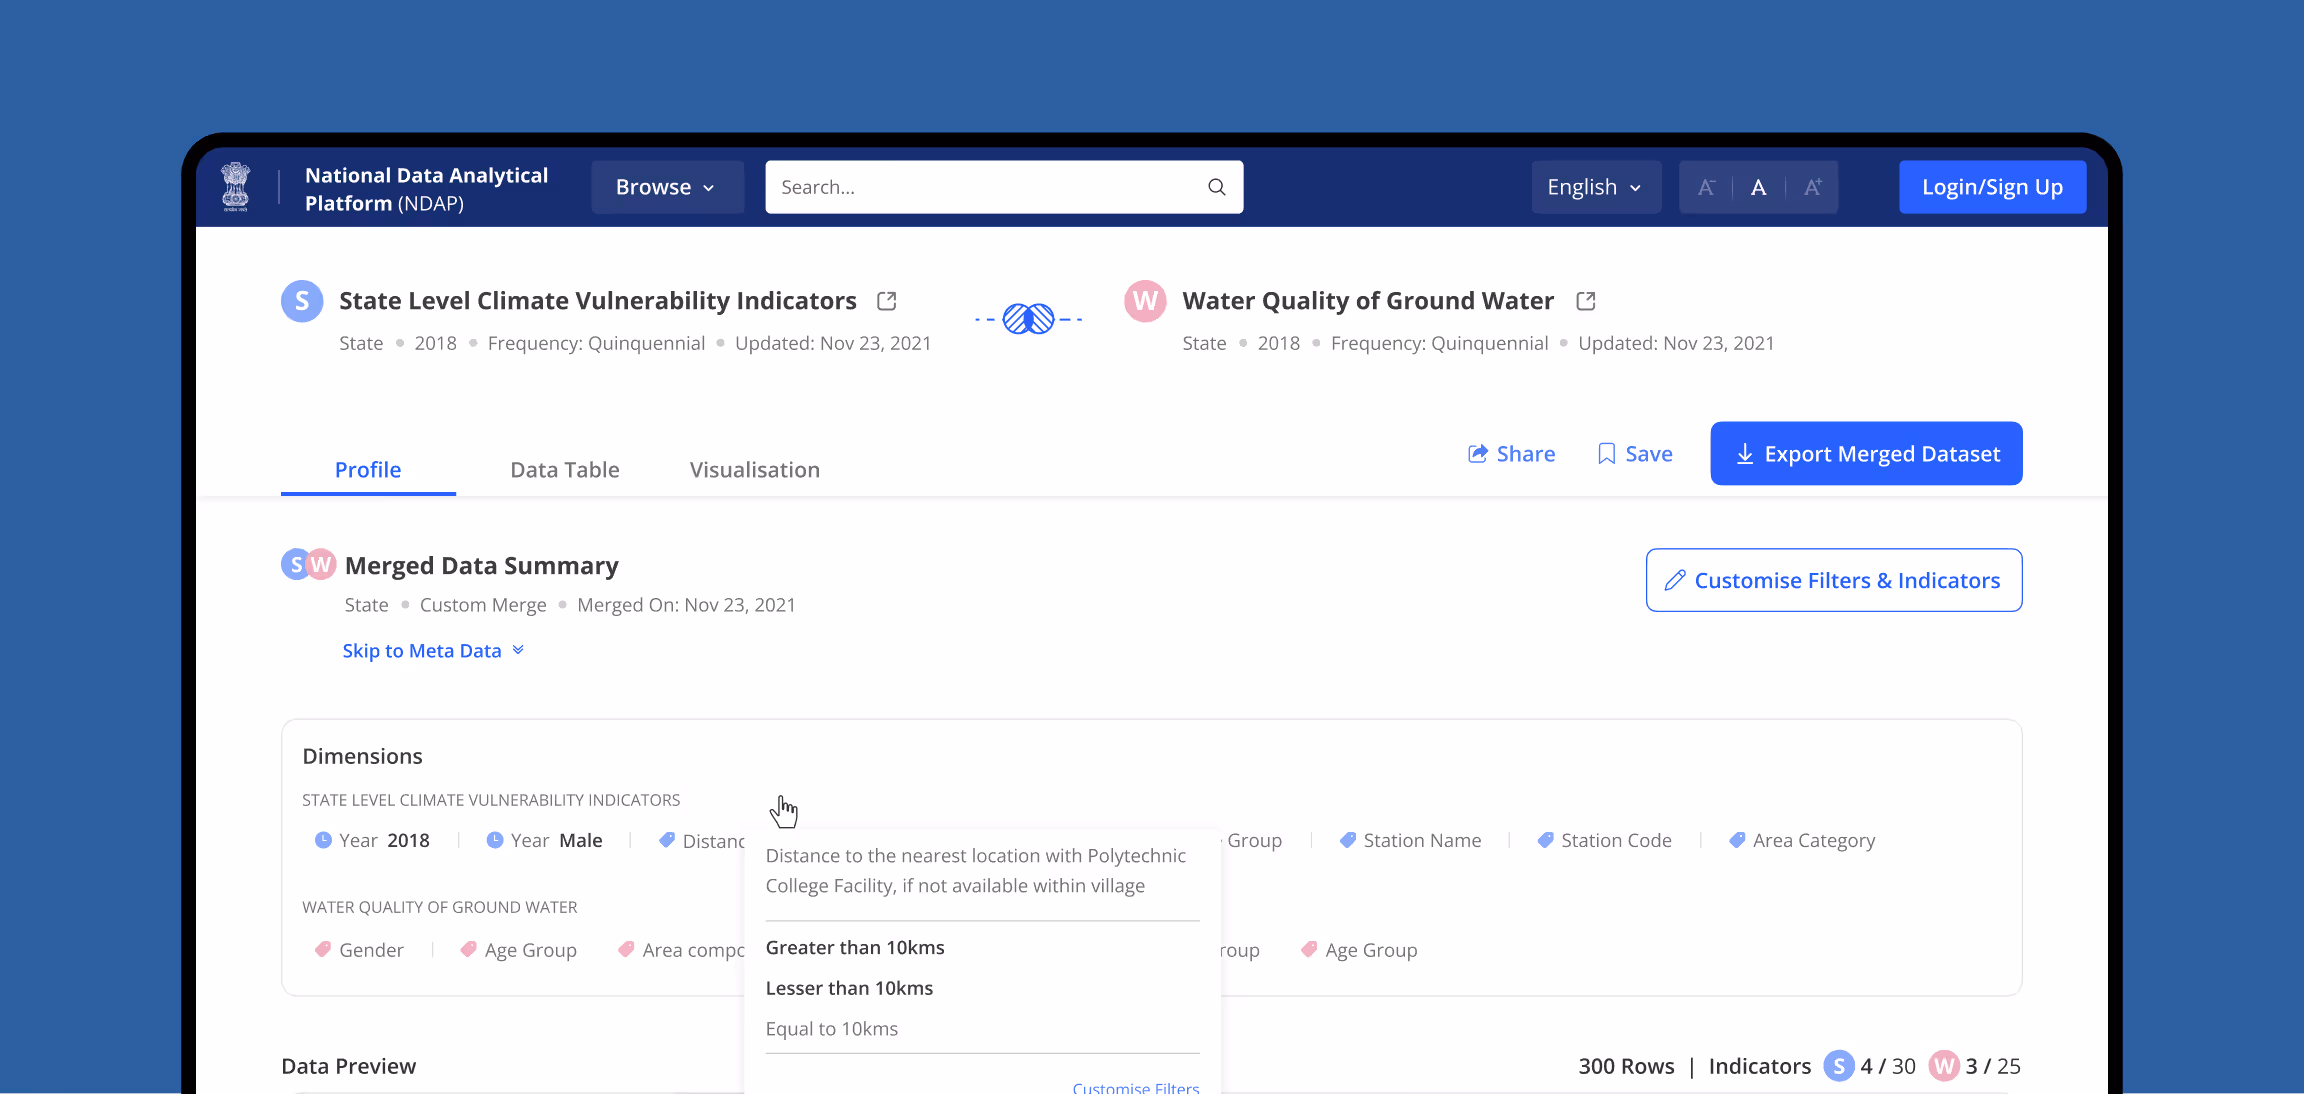Screen dimensions: 2304x1094
Task: Click the SW merged summary badge
Action: pyautogui.click(x=308, y=565)
